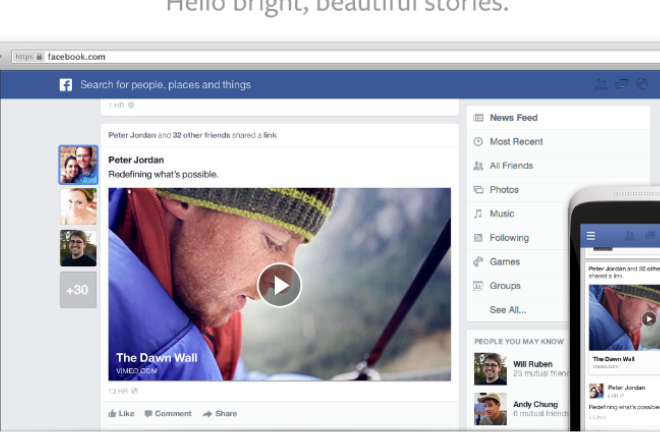Click the Following feed icon

[x=478, y=238]
